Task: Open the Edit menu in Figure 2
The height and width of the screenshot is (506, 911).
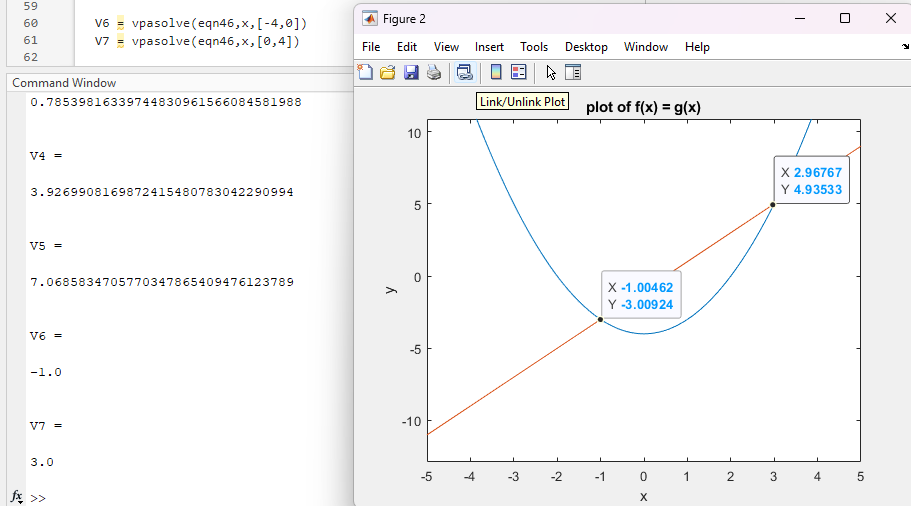Action: 407,47
